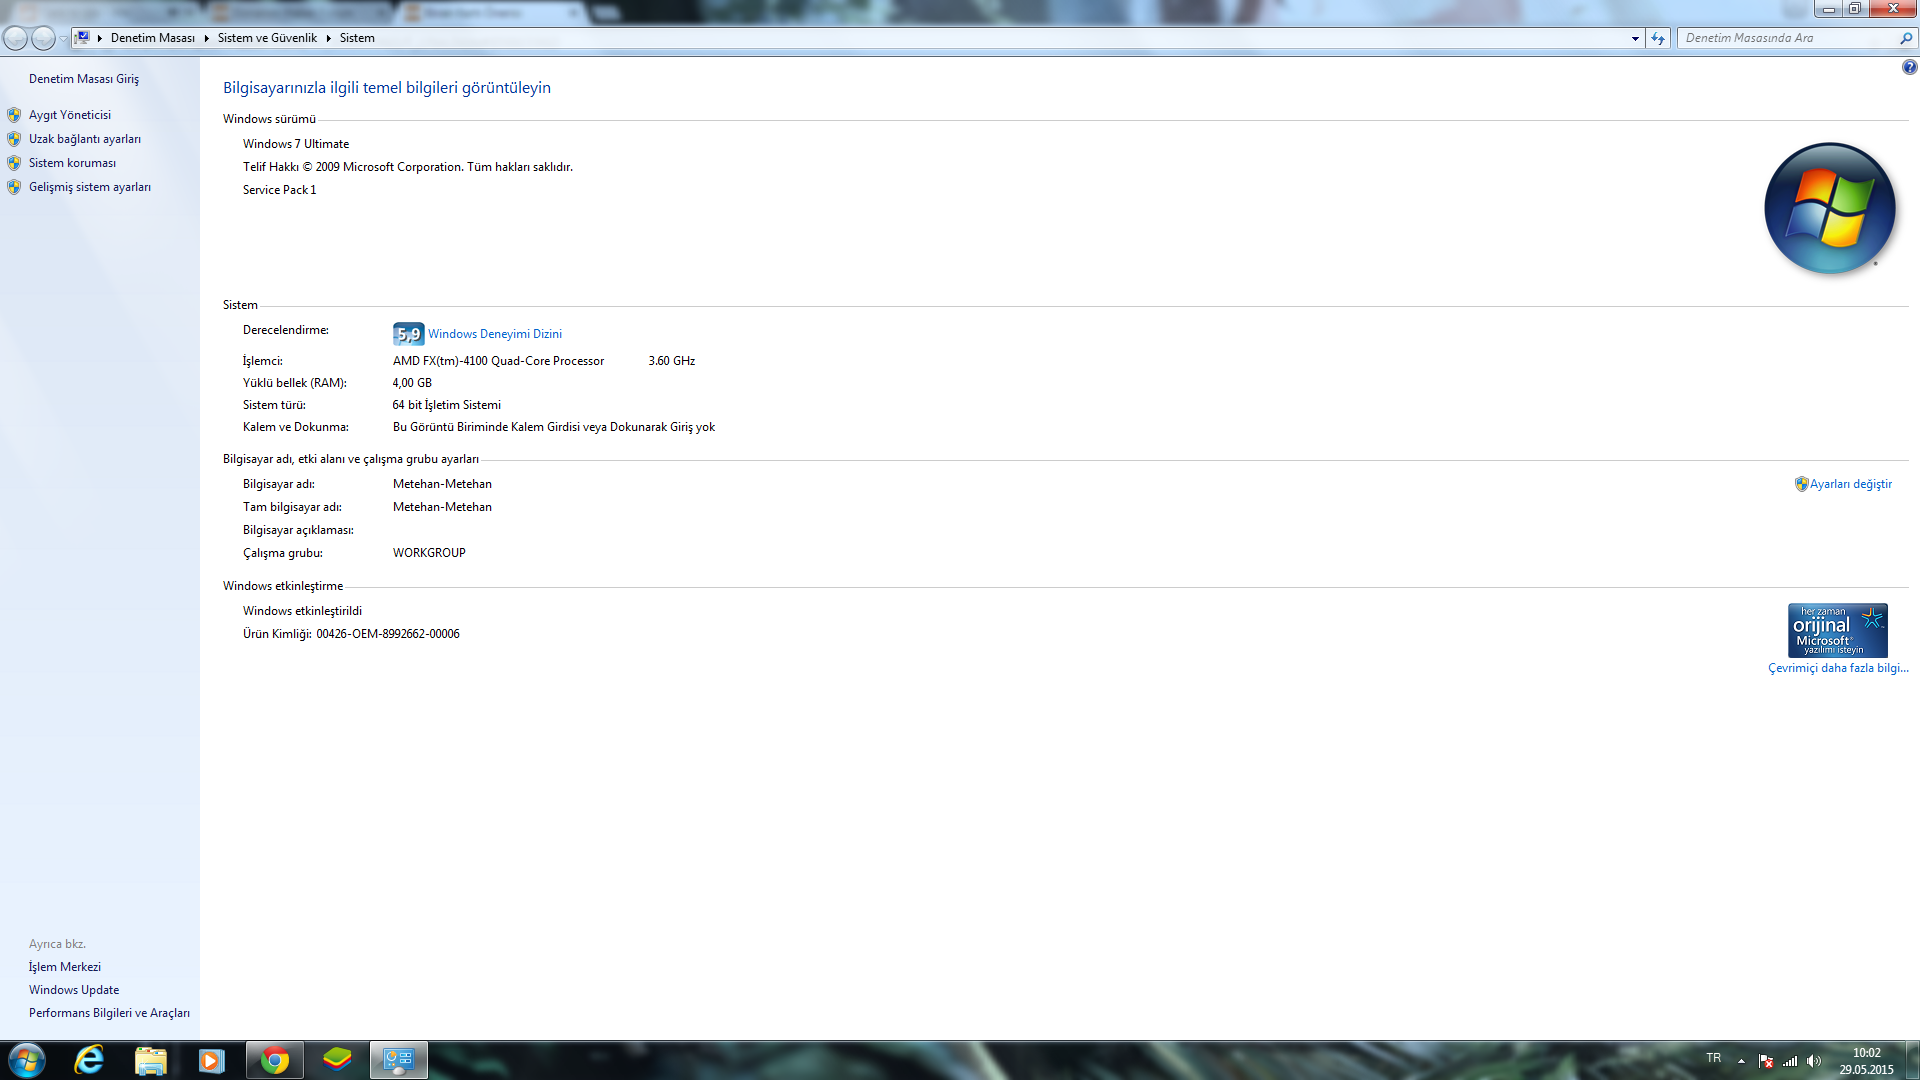This screenshot has width=1920, height=1080.
Task: Select the 64 bit İşletim Sistemi text
Action: (x=446, y=405)
